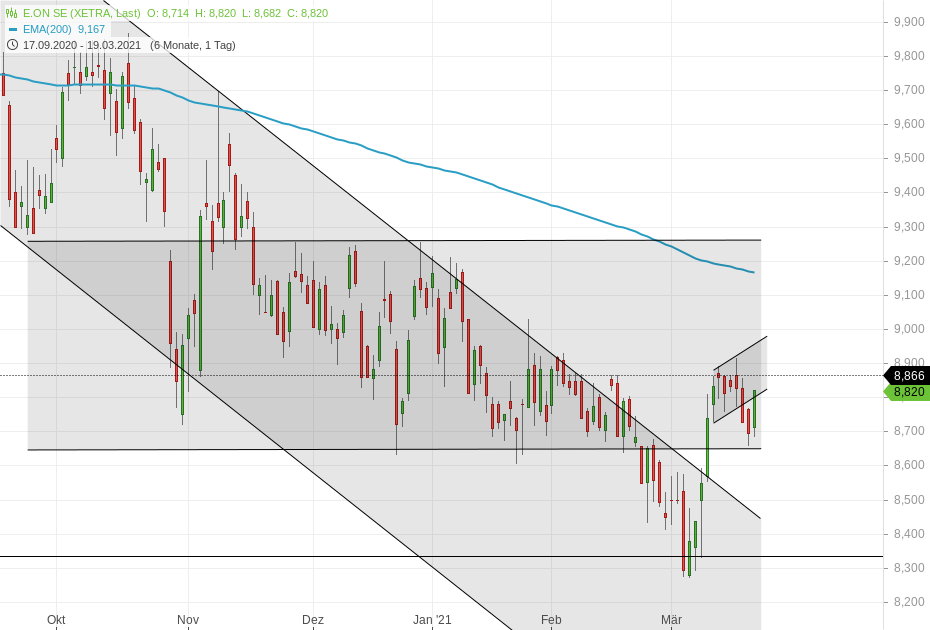The height and width of the screenshot is (630, 930).
Task: Click the Jan '21 label on time axis
Action: coord(432,620)
